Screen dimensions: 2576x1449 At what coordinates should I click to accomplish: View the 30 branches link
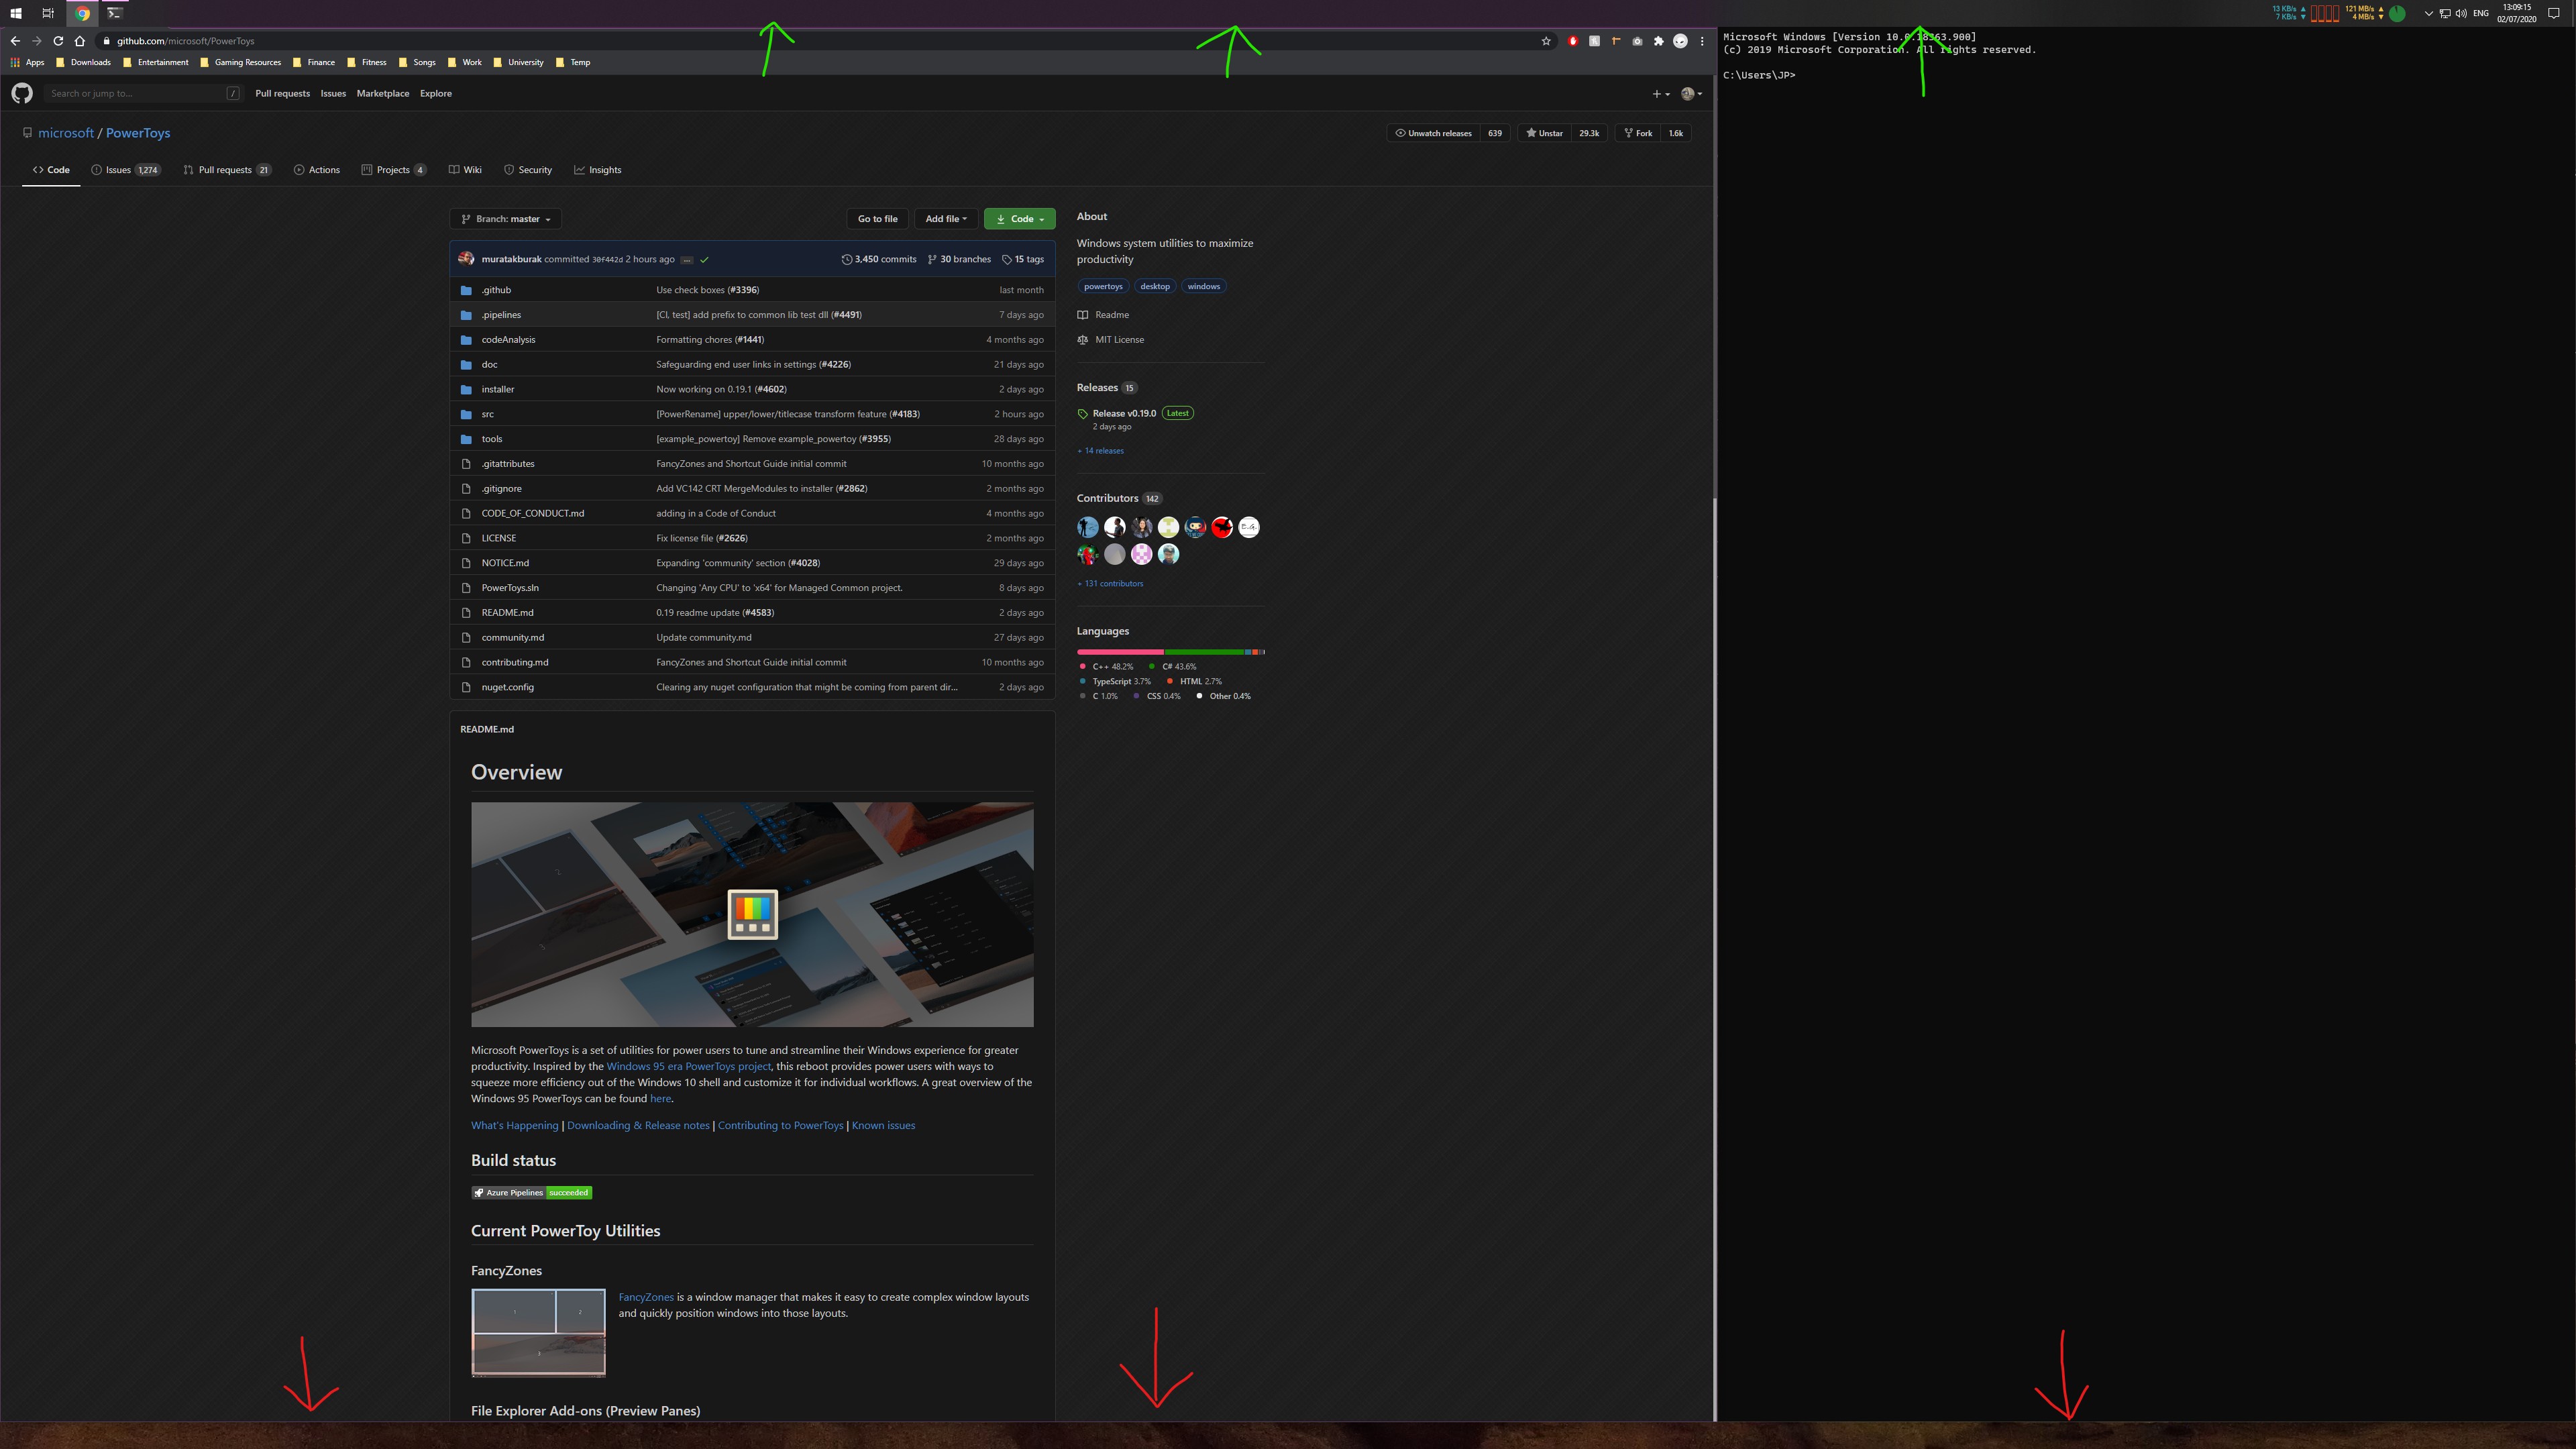(959, 259)
